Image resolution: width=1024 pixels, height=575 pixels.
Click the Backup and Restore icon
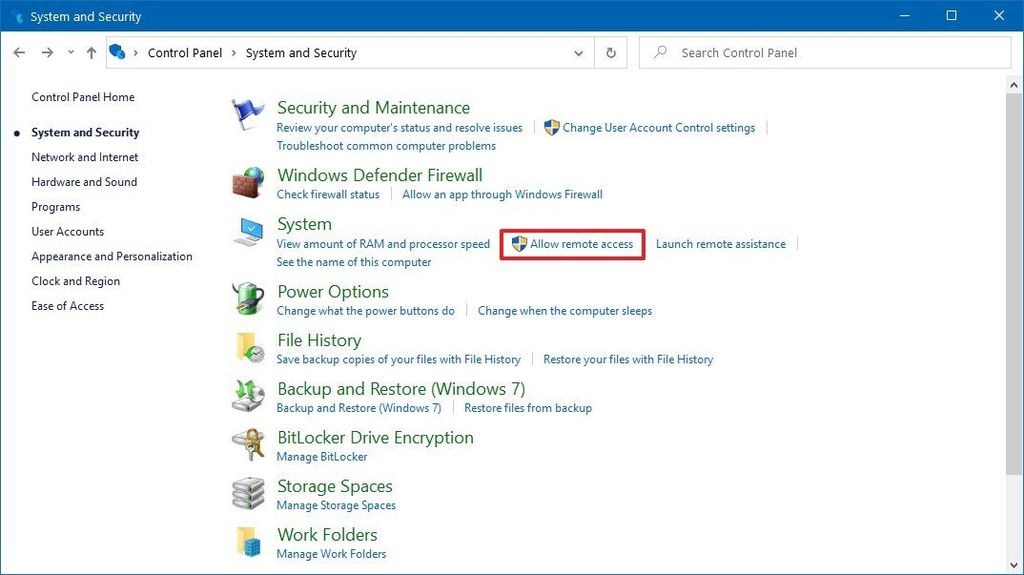pyautogui.click(x=248, y=397)
